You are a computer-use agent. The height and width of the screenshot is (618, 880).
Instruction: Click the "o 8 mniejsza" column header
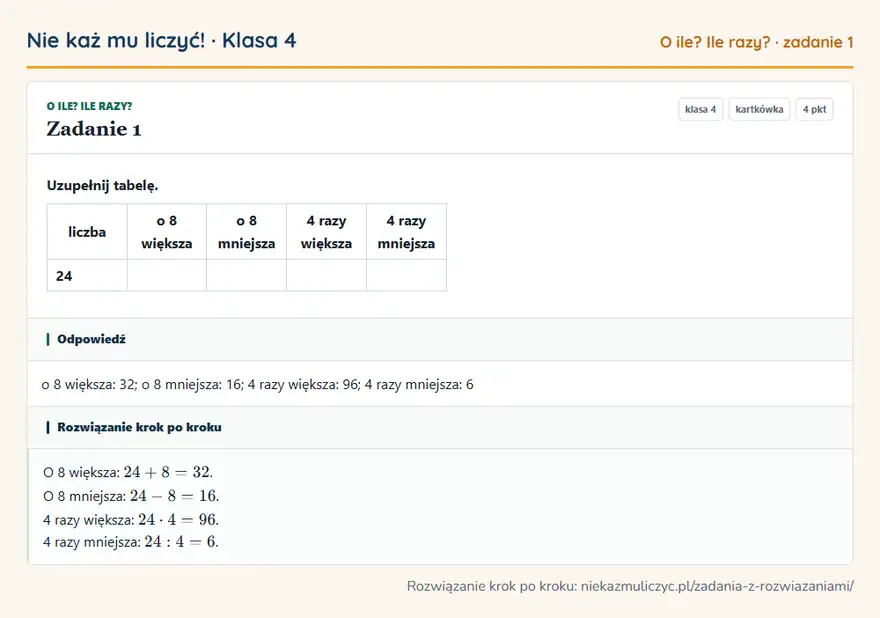pos(246,232)
